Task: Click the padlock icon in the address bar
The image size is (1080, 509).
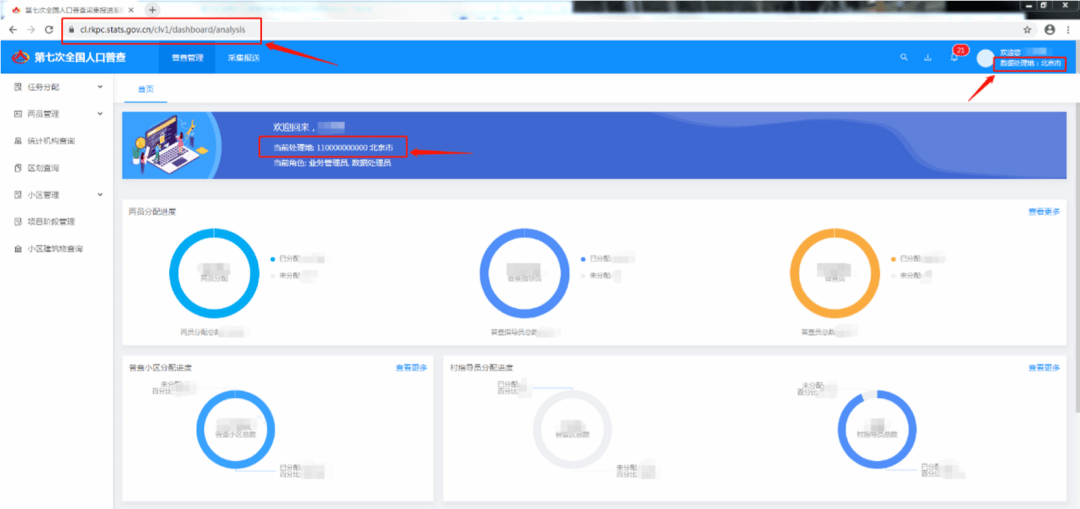Action: (71, 30)
